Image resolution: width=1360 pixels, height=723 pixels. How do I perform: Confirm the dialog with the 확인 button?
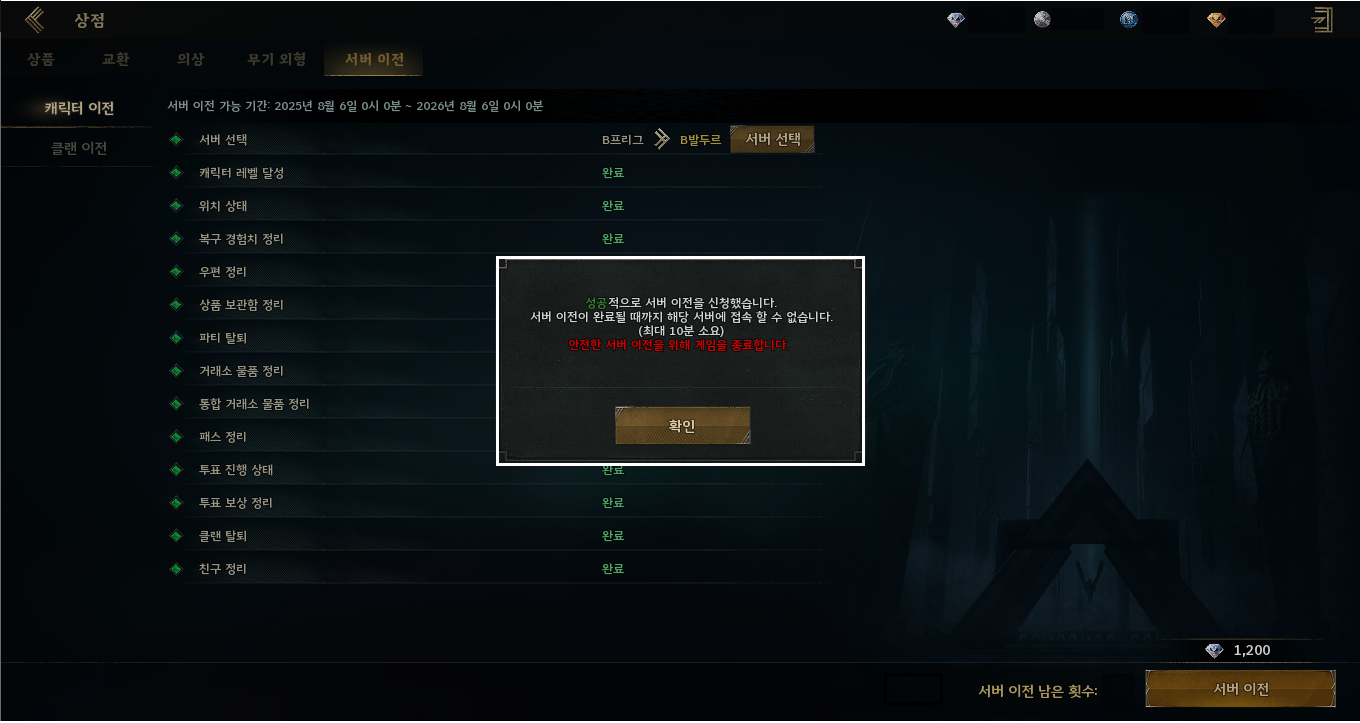point(682,425)
